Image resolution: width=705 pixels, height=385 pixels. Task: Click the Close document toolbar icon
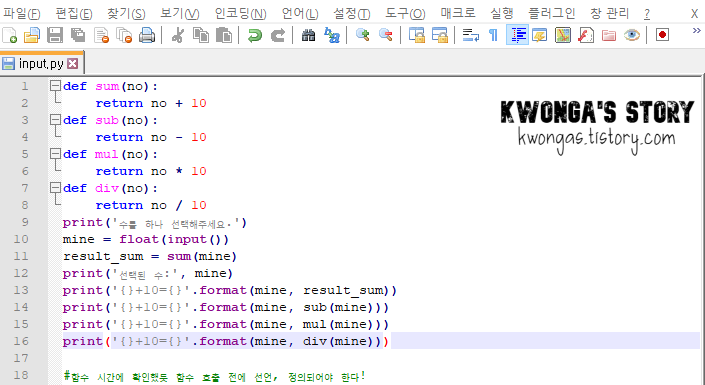click(x=102, y=35)
